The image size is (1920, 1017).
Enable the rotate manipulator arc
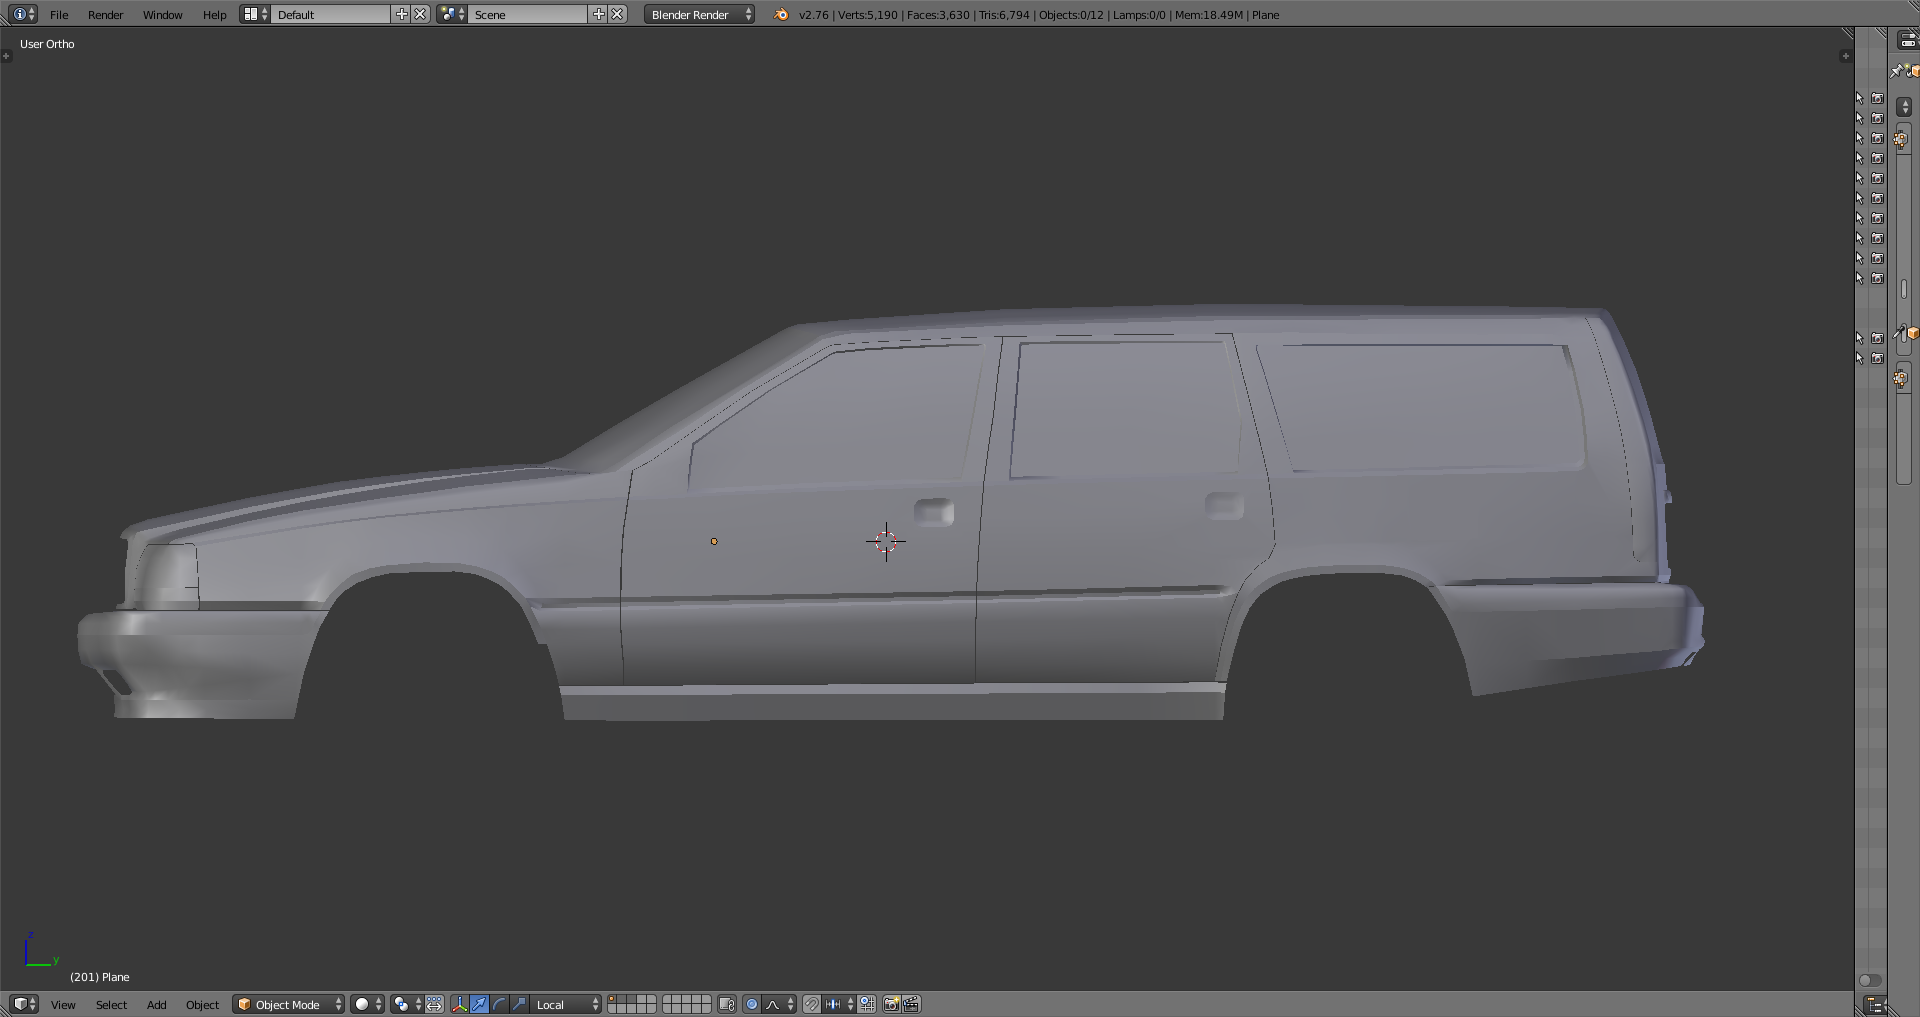tap(499, 1004)
